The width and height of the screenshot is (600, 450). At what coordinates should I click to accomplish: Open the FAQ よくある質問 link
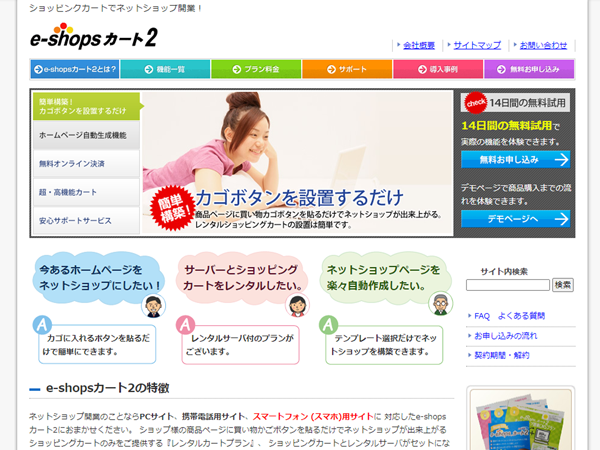point(509,316)
